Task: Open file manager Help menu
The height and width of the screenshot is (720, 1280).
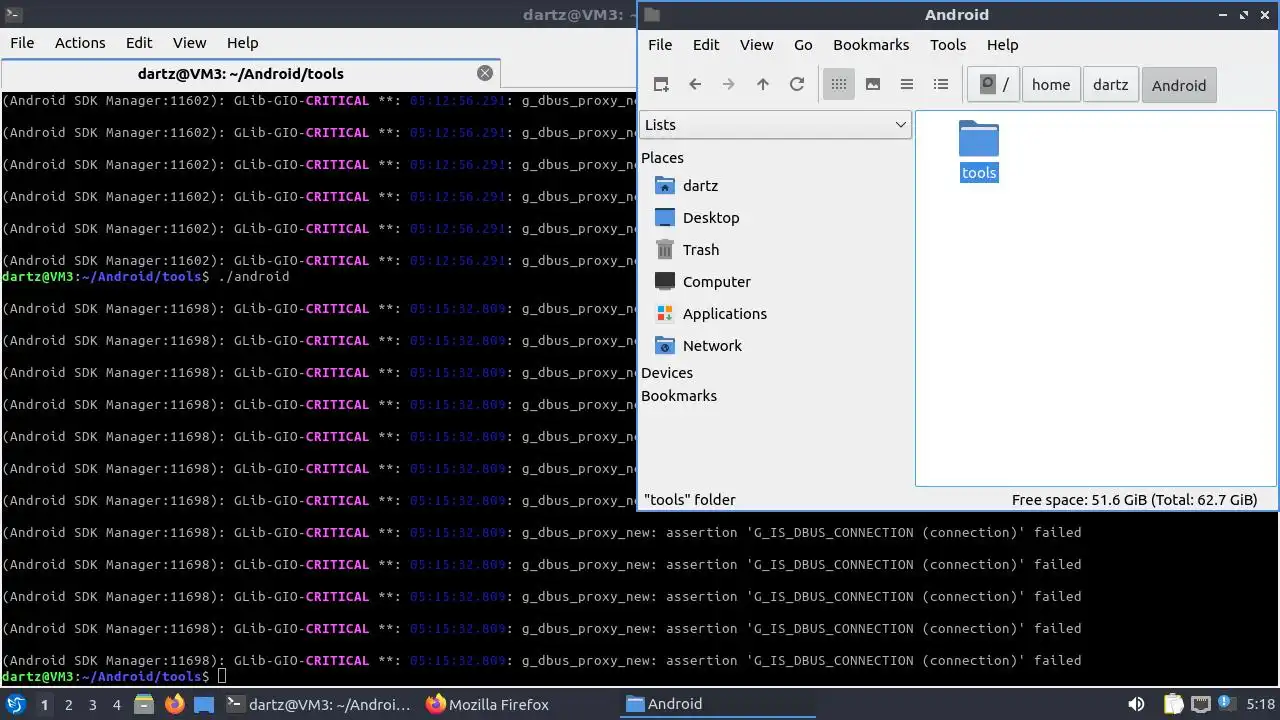Action: (x=1002, y=45)
